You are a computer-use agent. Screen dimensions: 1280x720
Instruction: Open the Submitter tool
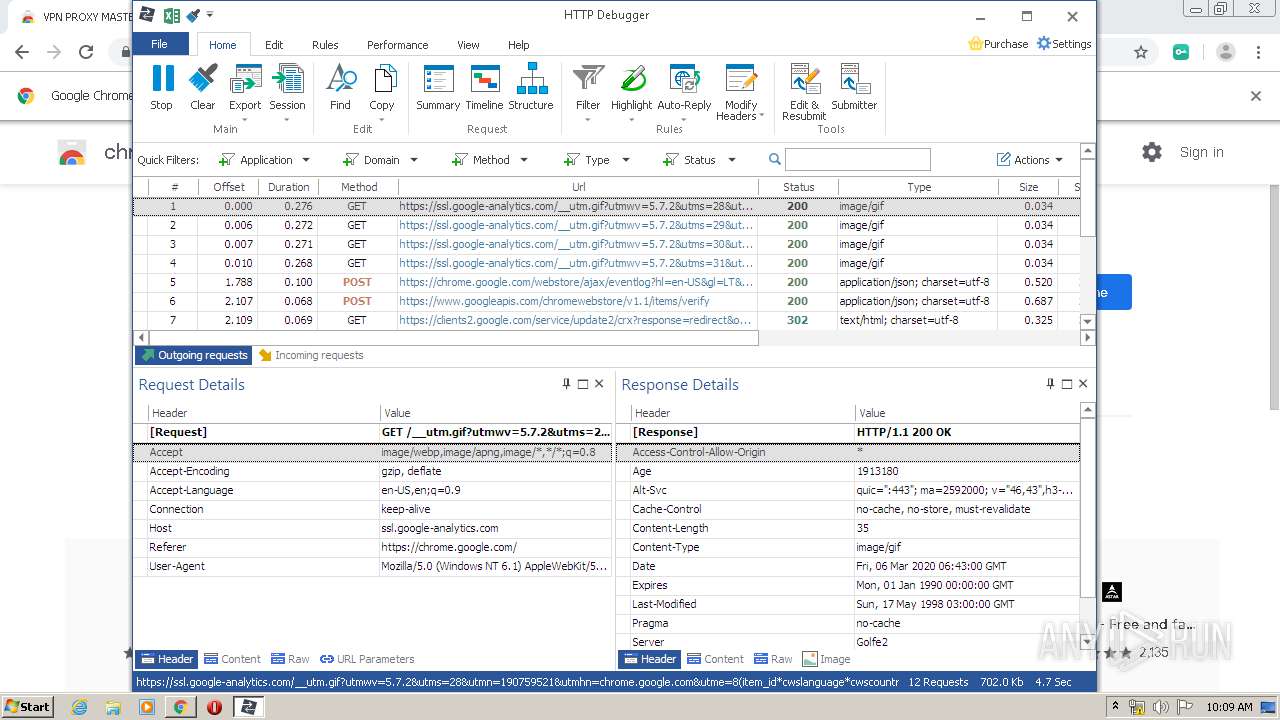(854, 78)
